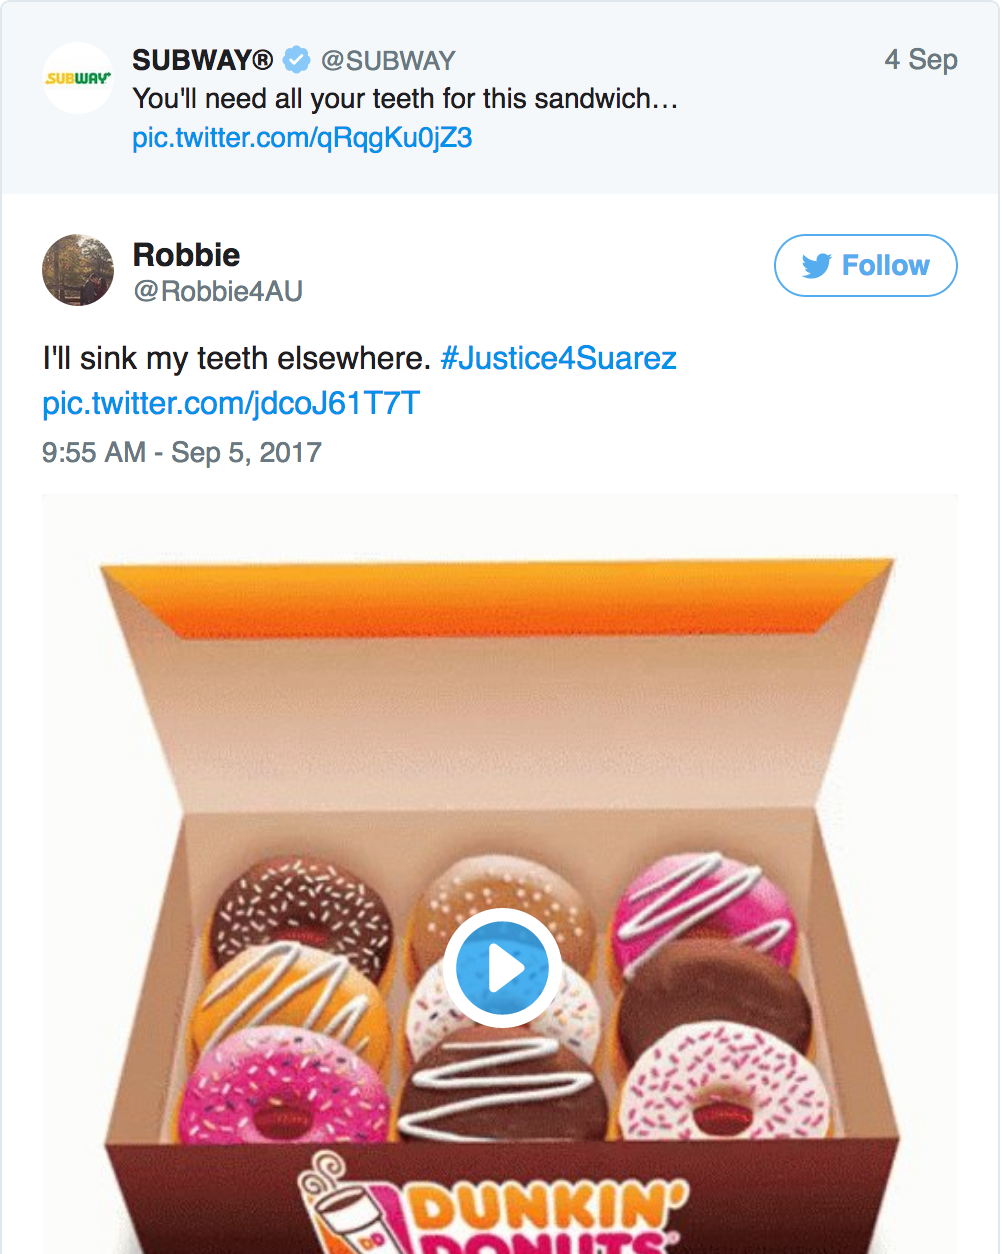Play the donut box video

click(x=502, y=968)
